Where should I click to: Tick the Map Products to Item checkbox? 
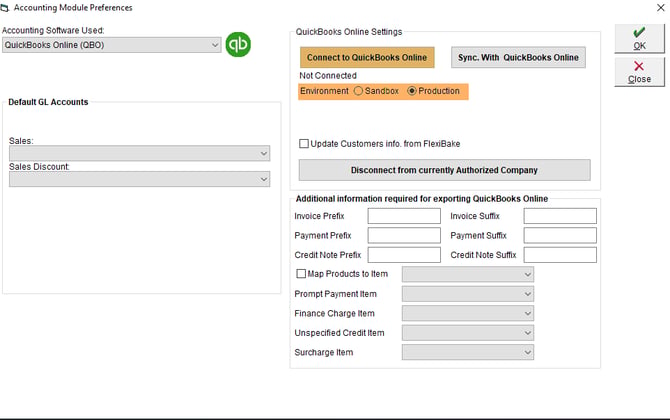point(301,273)
